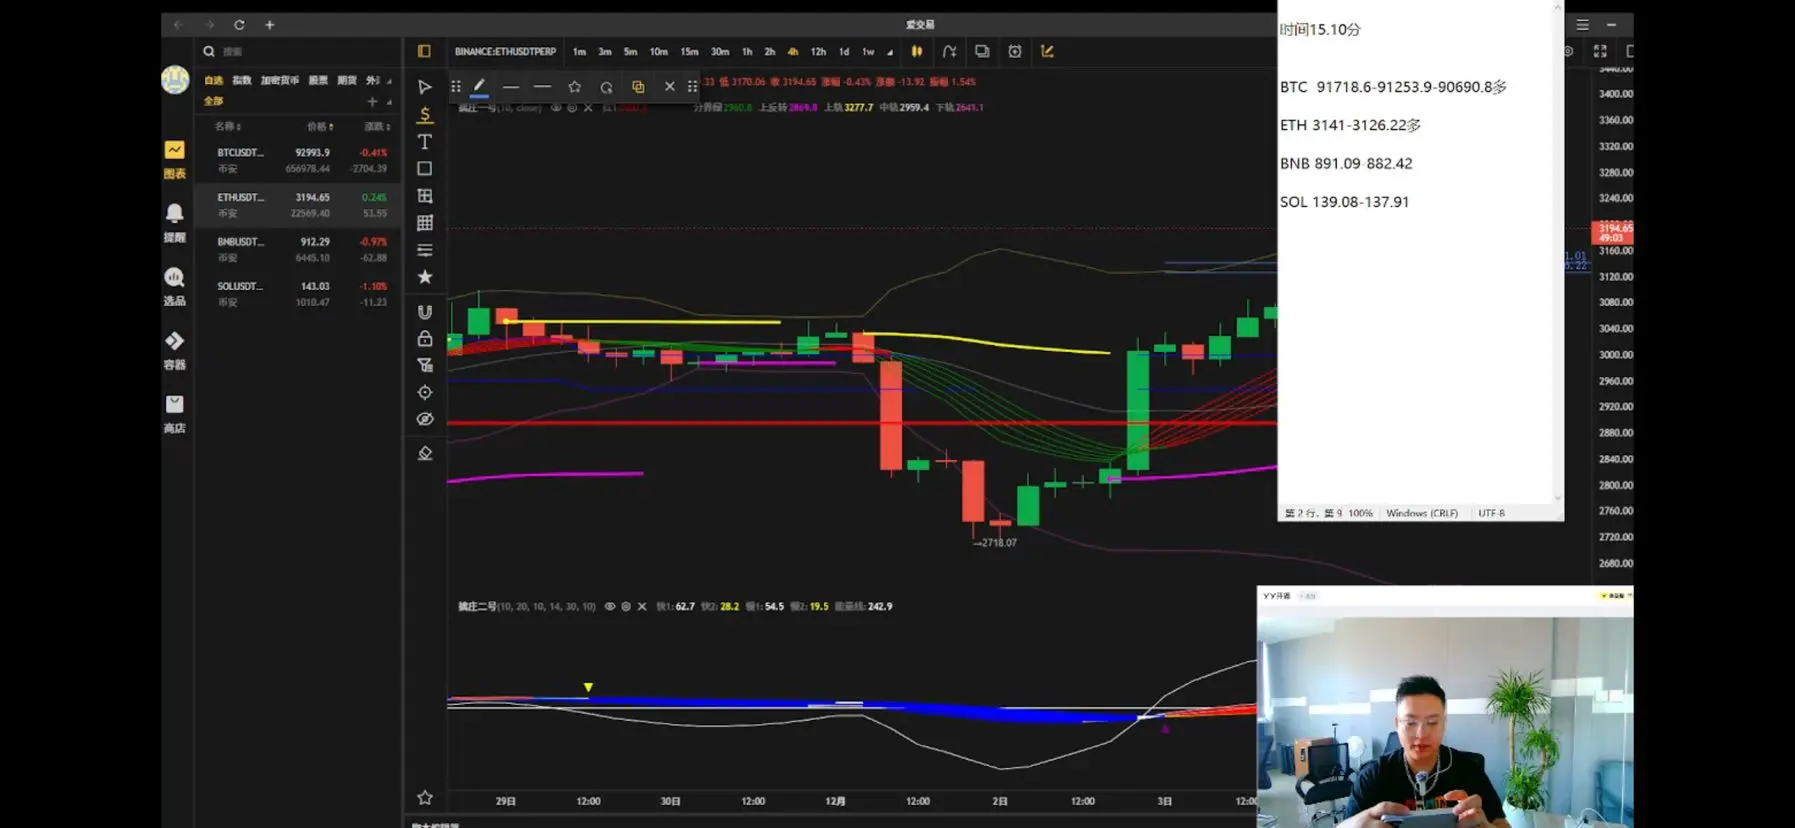This screenshot has height=828, width=1795.
Task: Switch to 15m timeframe
Action: coord(689,52)
